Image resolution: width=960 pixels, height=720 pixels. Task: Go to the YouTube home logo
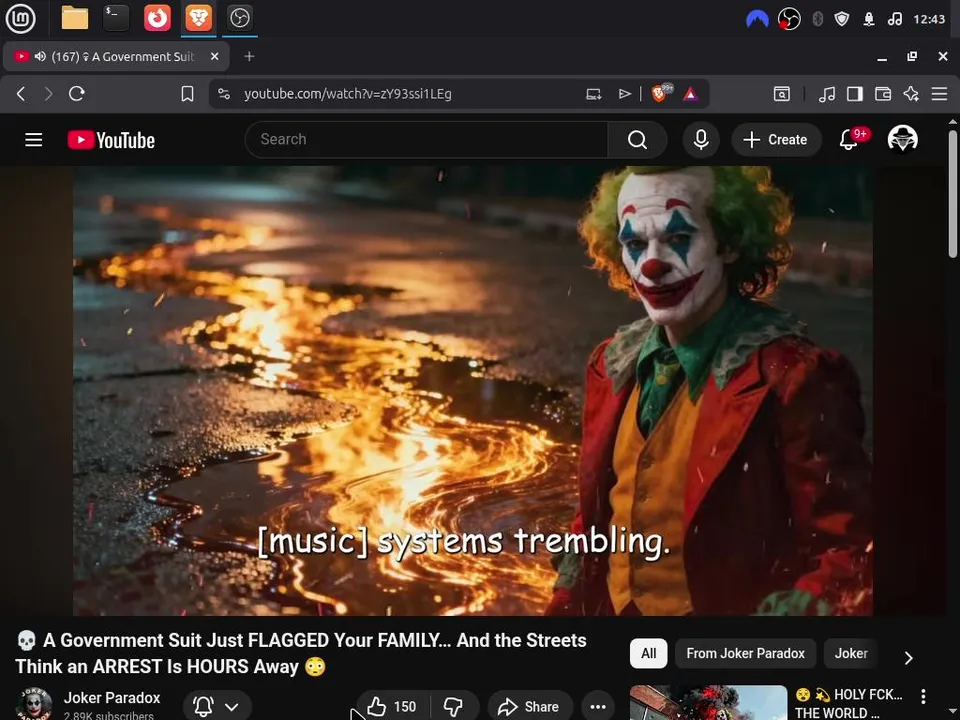(x=111, y=140)
